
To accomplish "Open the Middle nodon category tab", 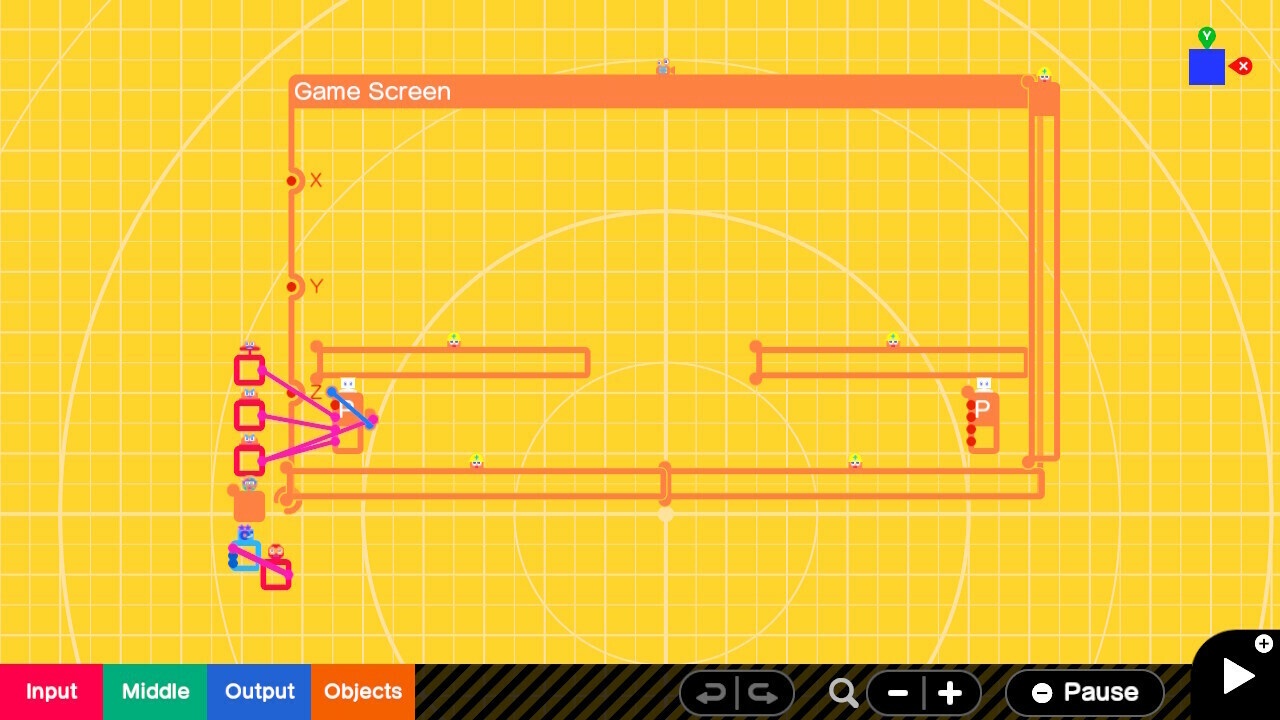I will click(155, 692).
